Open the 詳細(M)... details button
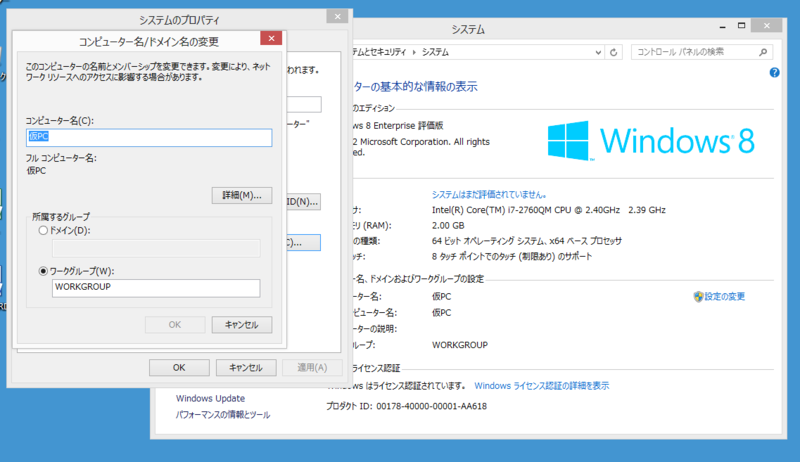 [242, 195]
